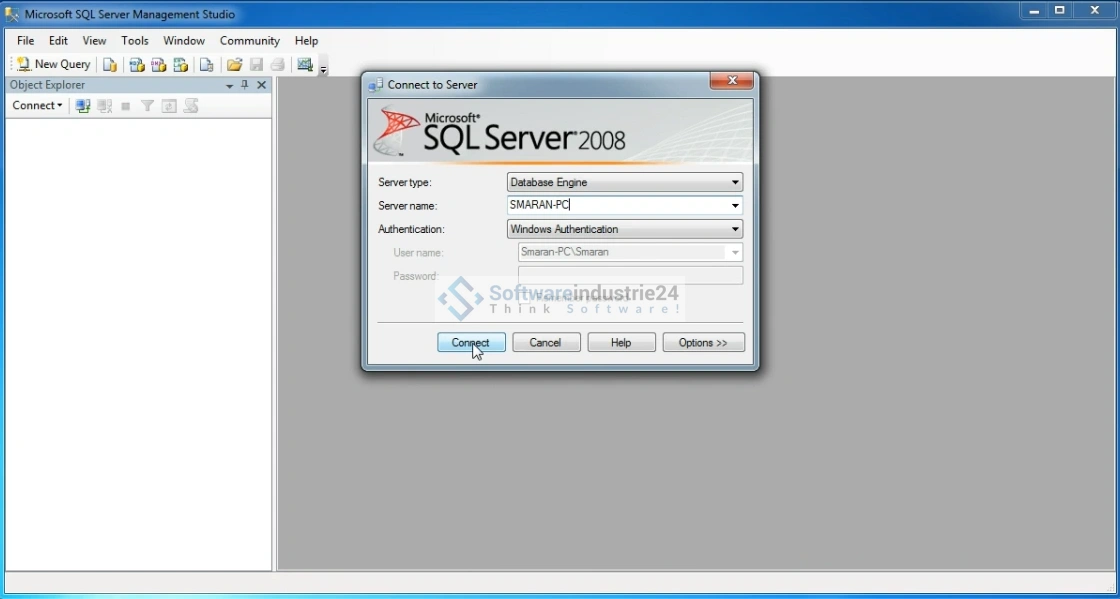Click the XMLA Query toolbar icon
1120x599 pixels.
point(181,65)
